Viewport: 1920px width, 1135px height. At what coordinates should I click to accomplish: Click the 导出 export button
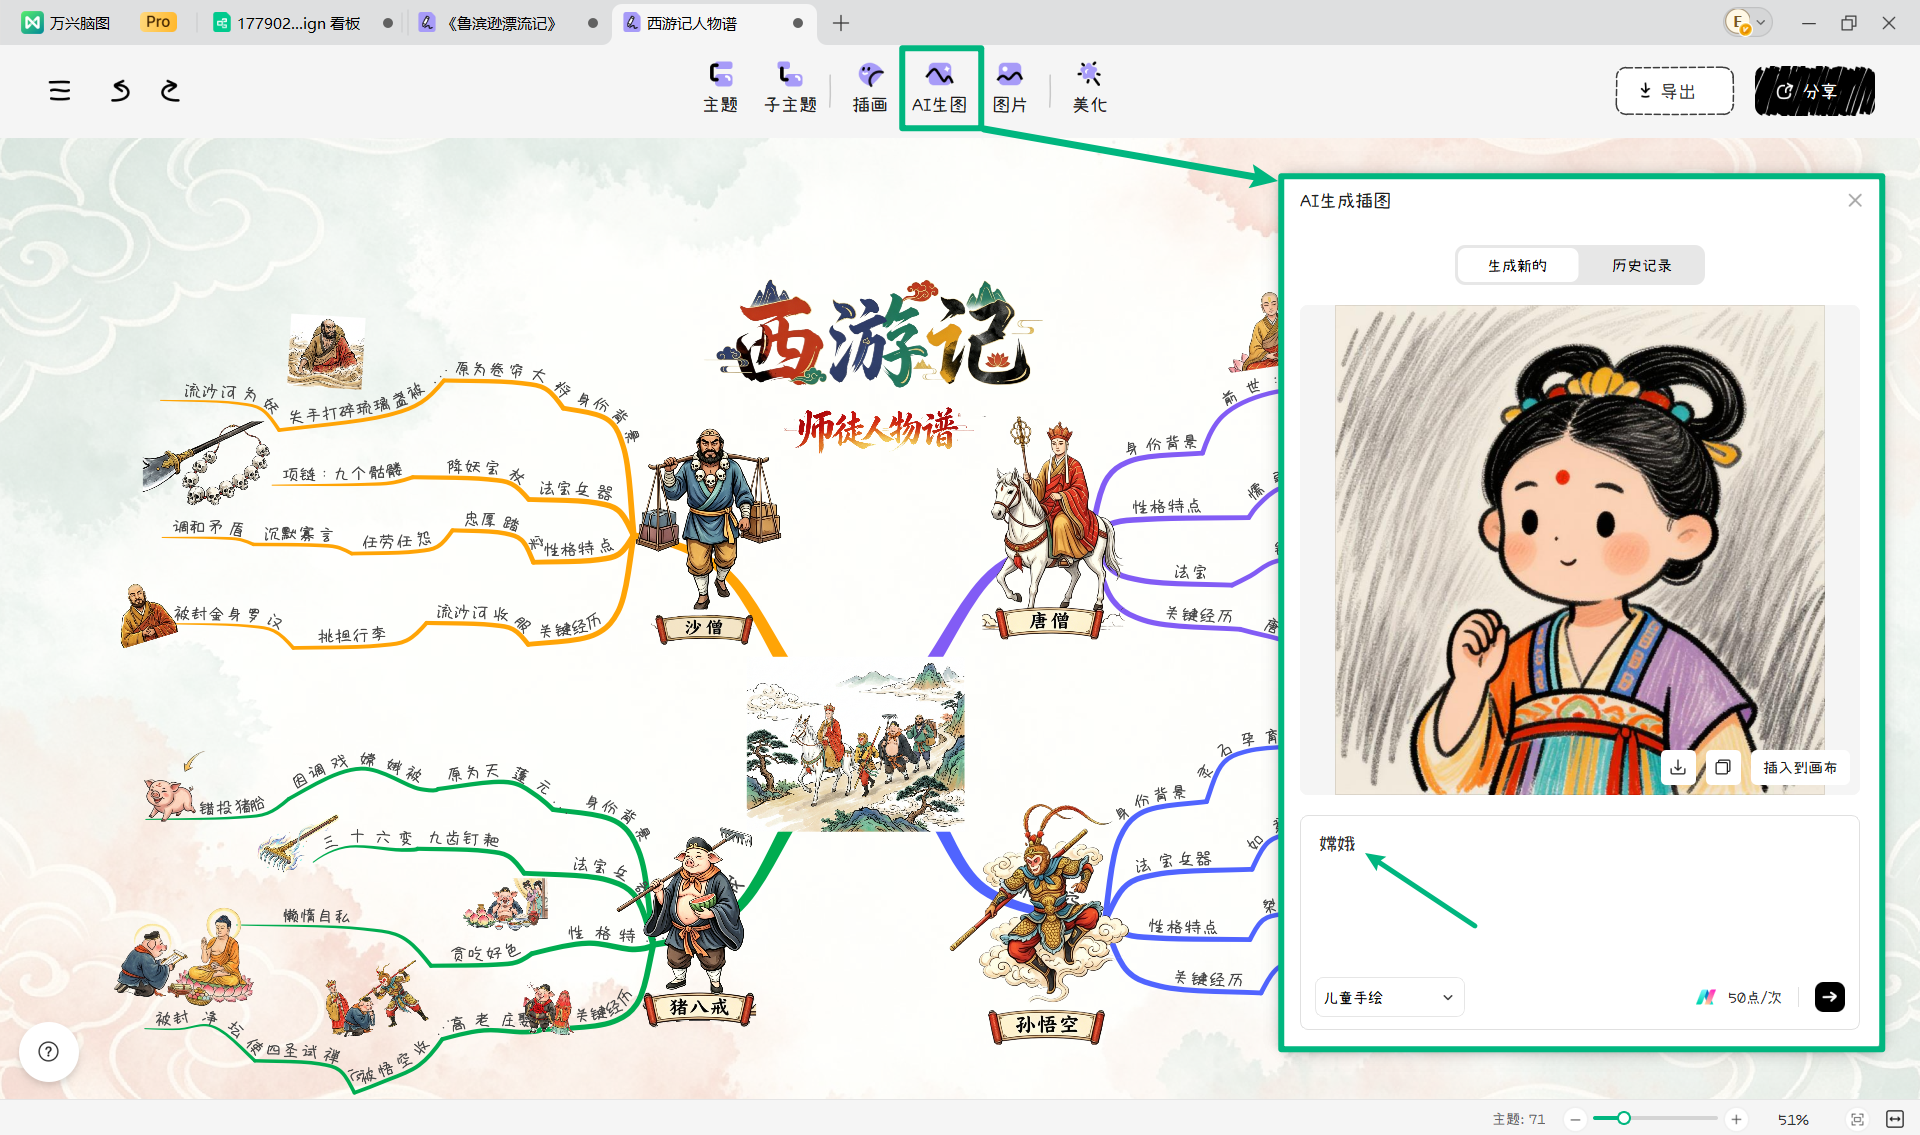1674,91
